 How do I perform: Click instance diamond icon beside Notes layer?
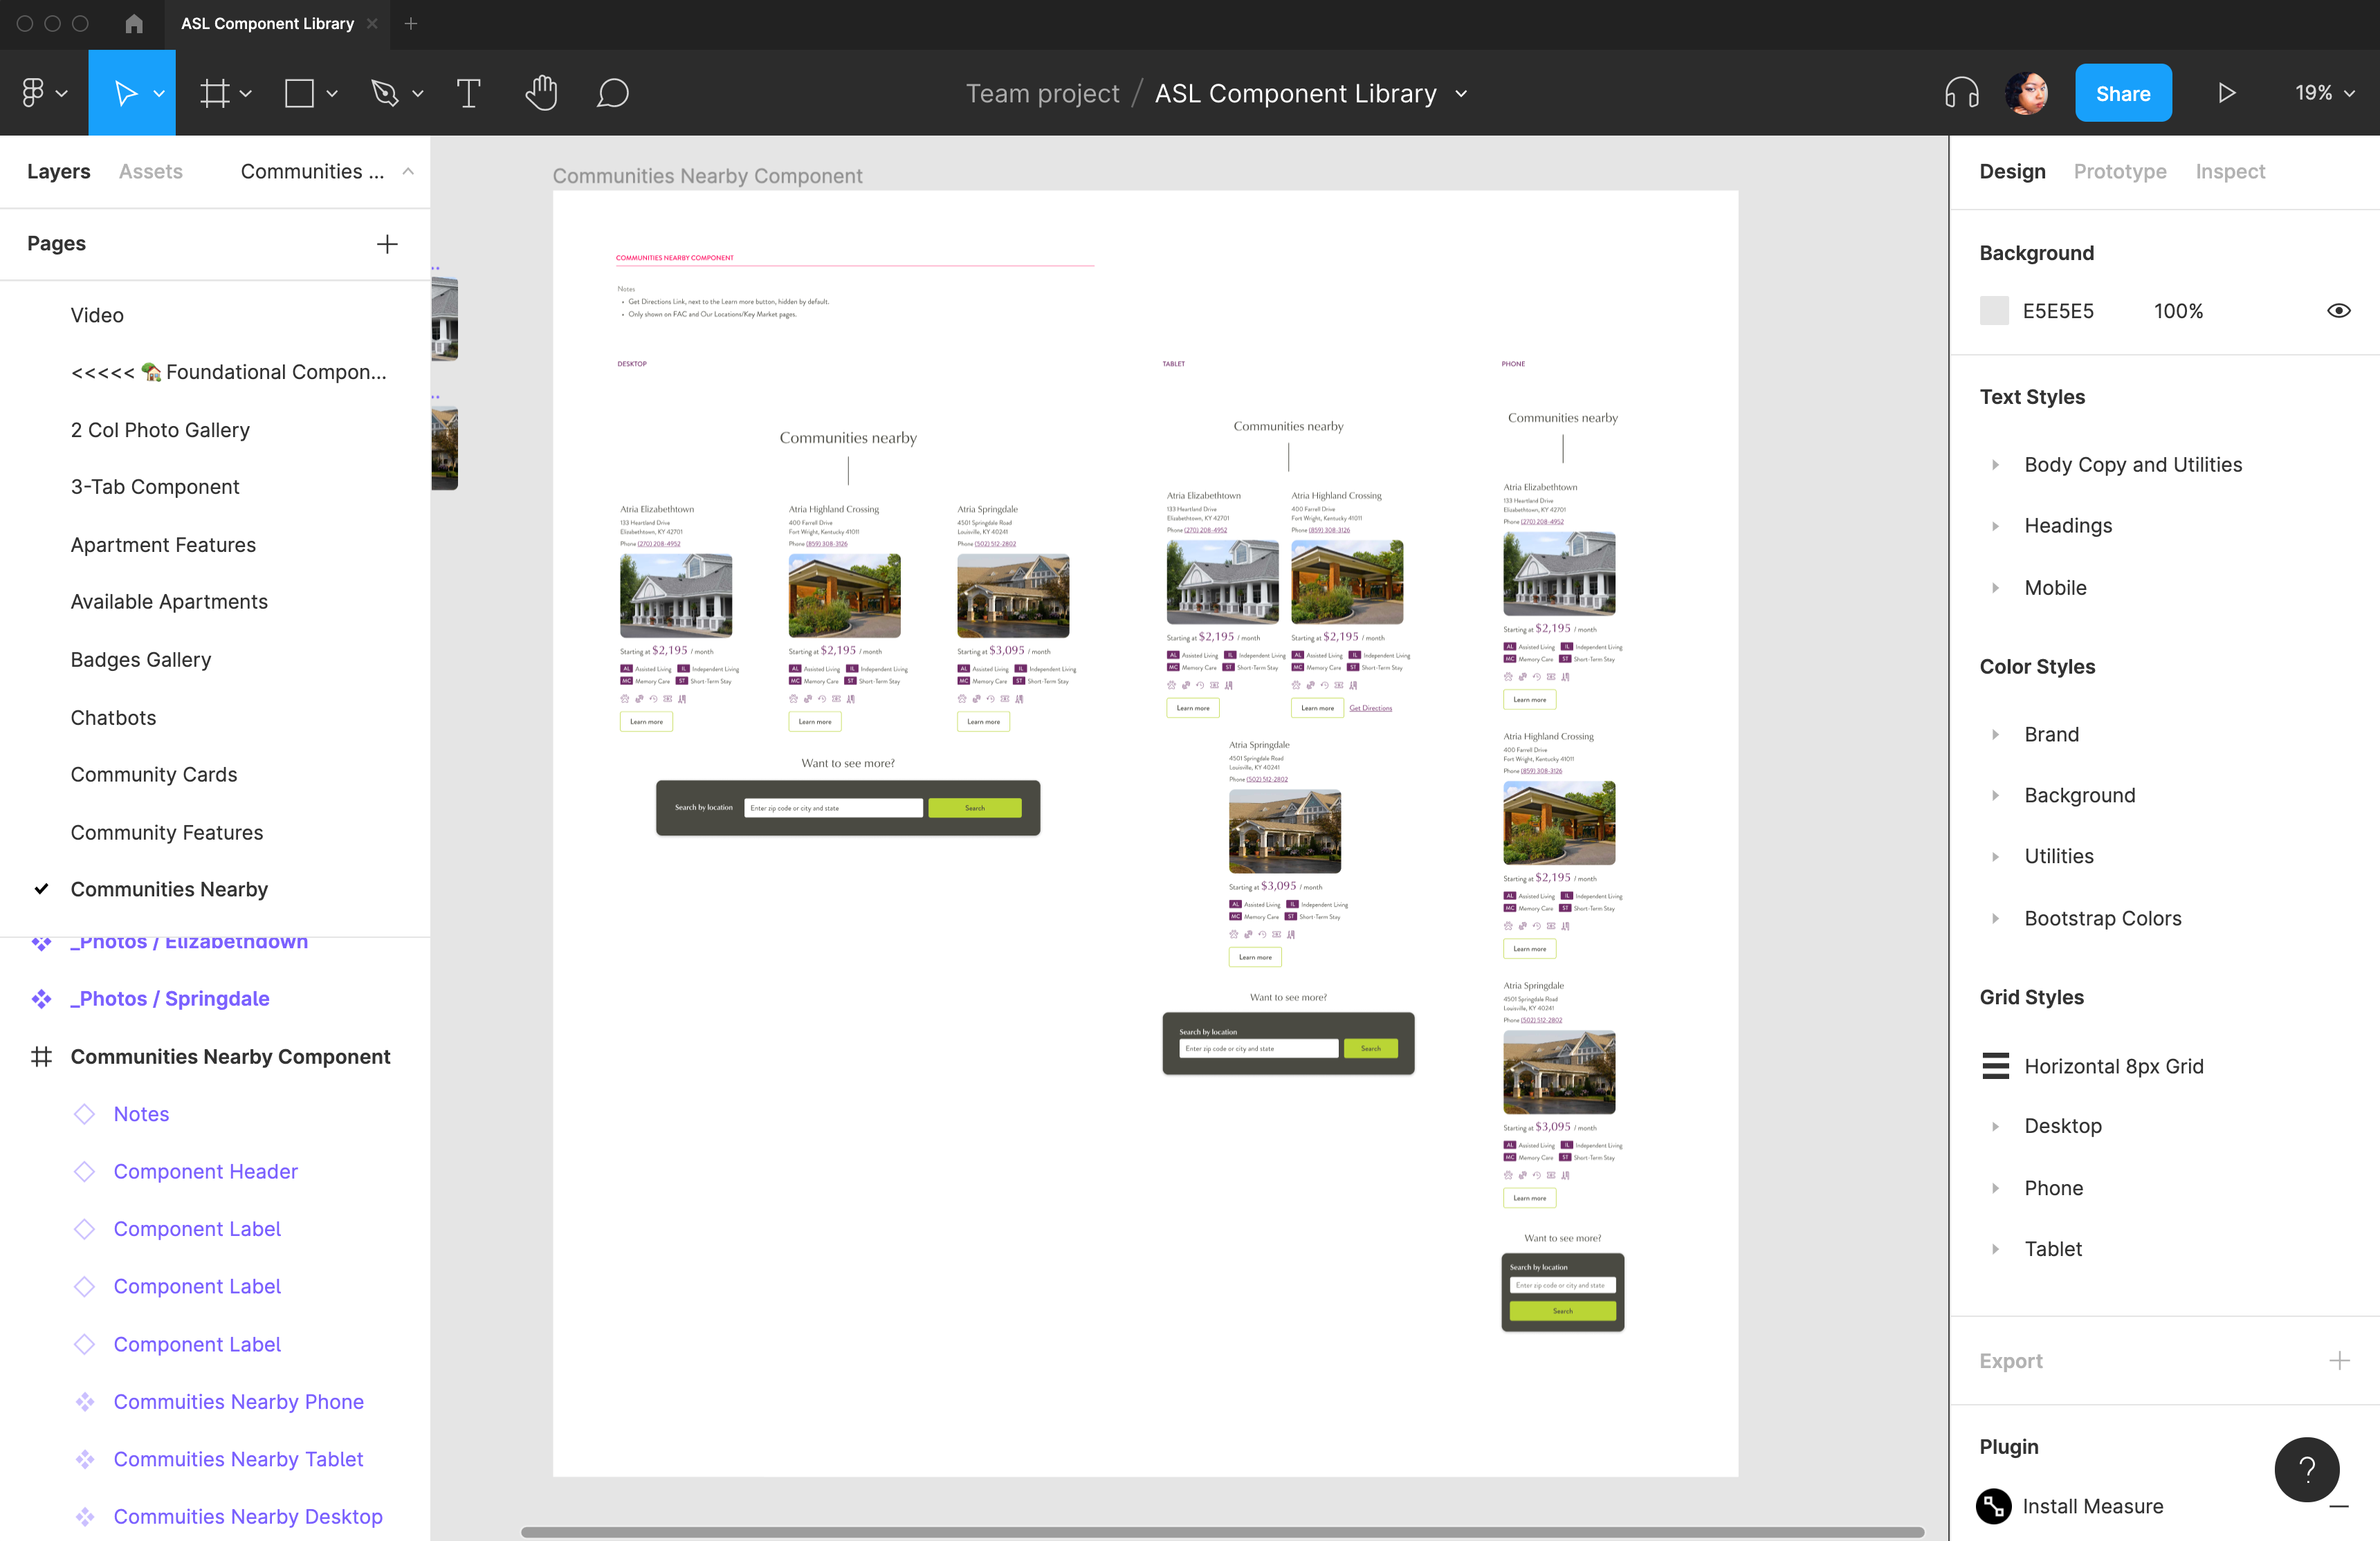(x=85, y=1114)
